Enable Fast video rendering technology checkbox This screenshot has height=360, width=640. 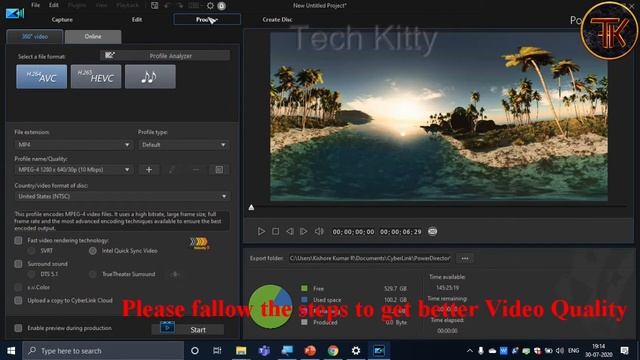[18, 240]
